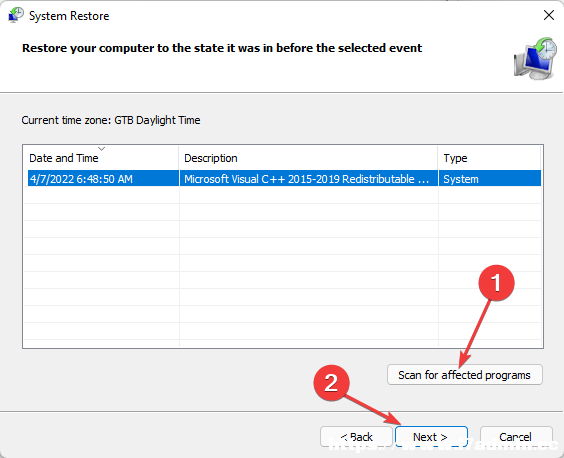This screenshot has height=458, width=564.
Task: Go to previous step with Back button
Action: pyautogui.click(x=356, y=437)
